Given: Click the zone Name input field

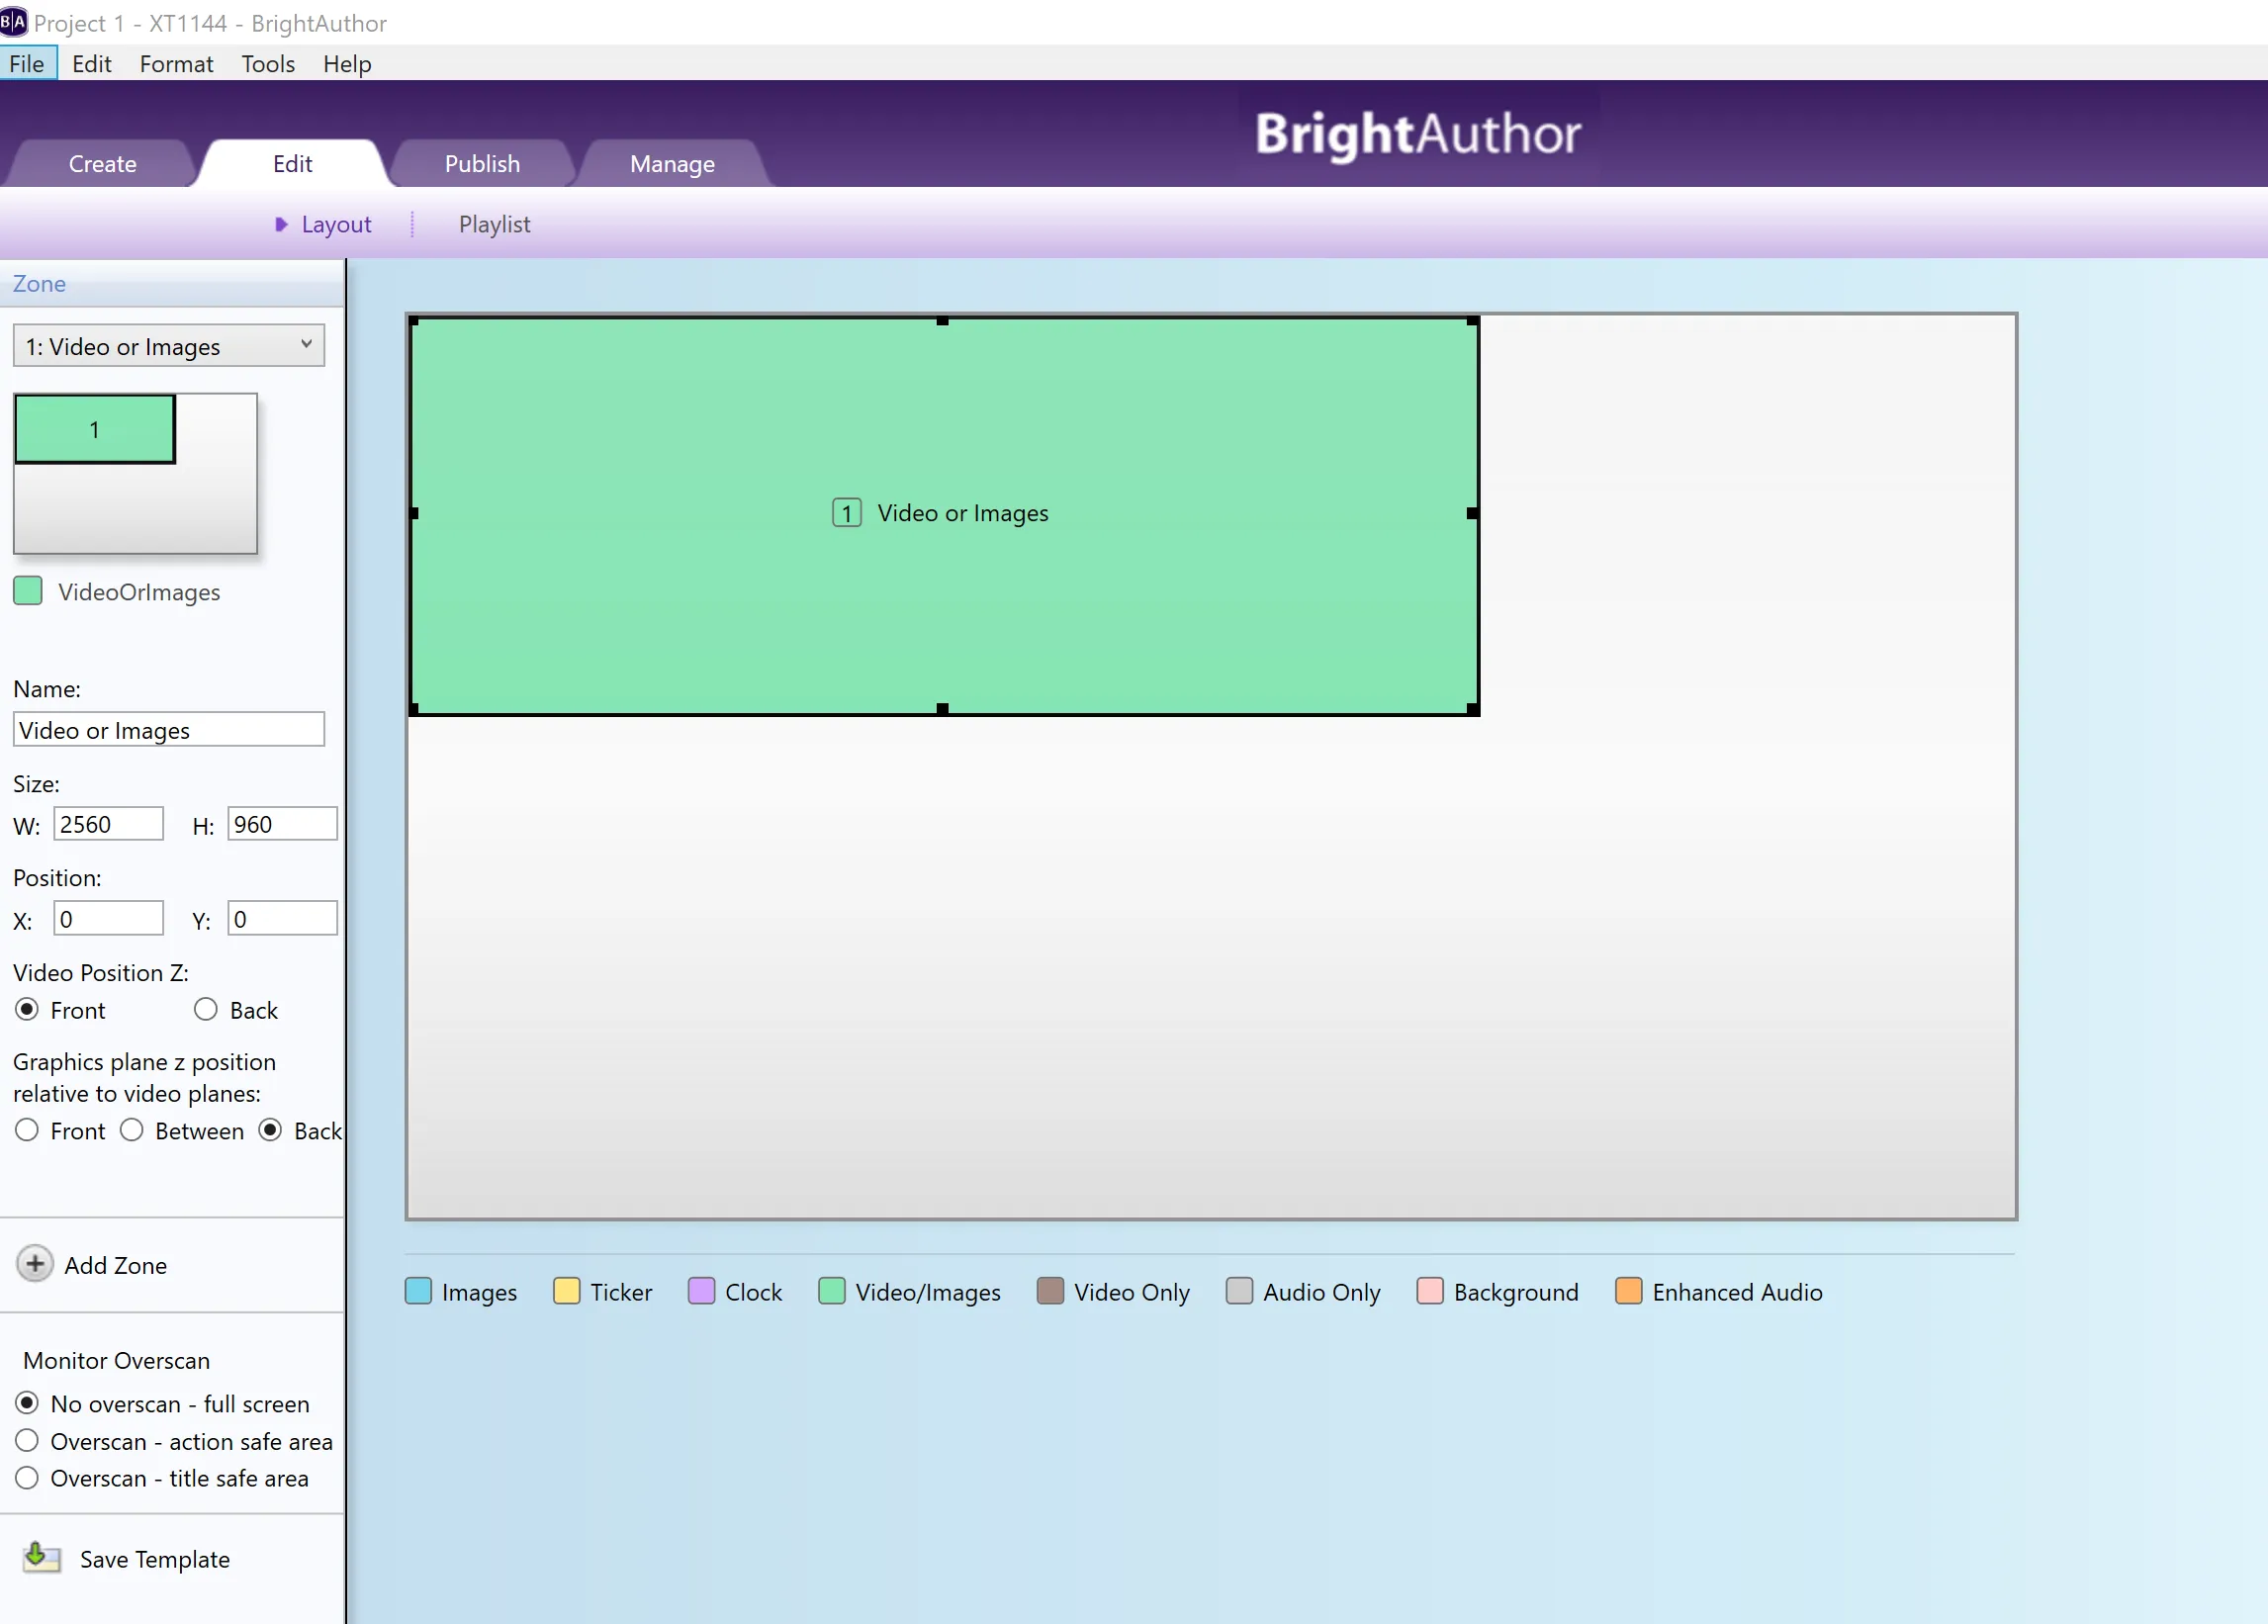Looking at the screenshot, I should pos(168,729).
